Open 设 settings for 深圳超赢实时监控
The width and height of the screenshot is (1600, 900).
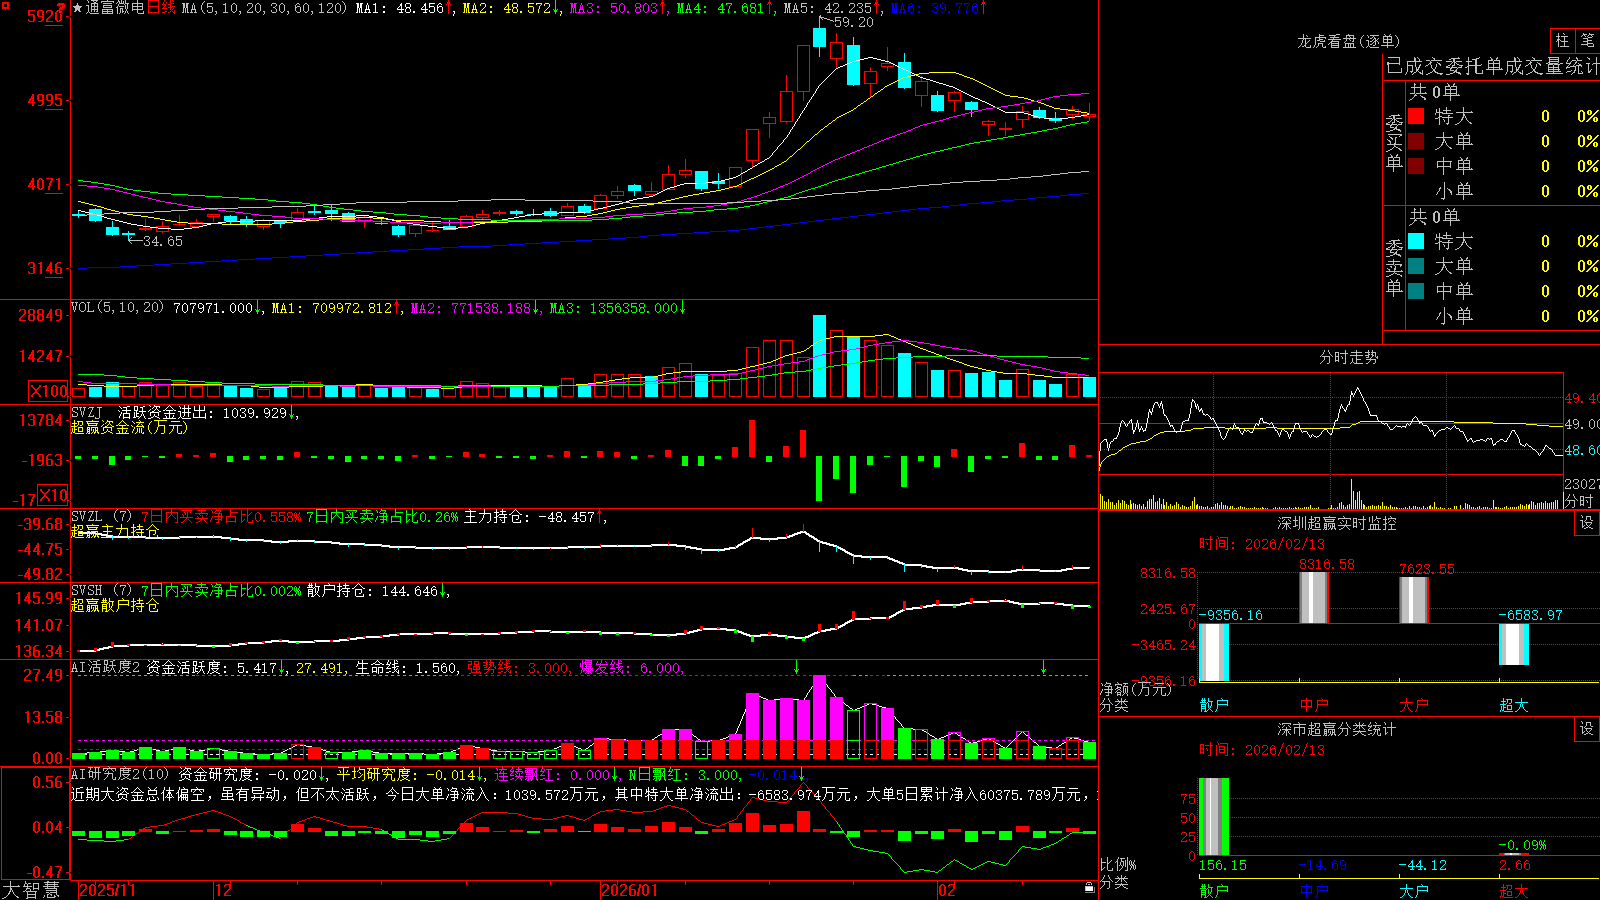[1587, 523]
